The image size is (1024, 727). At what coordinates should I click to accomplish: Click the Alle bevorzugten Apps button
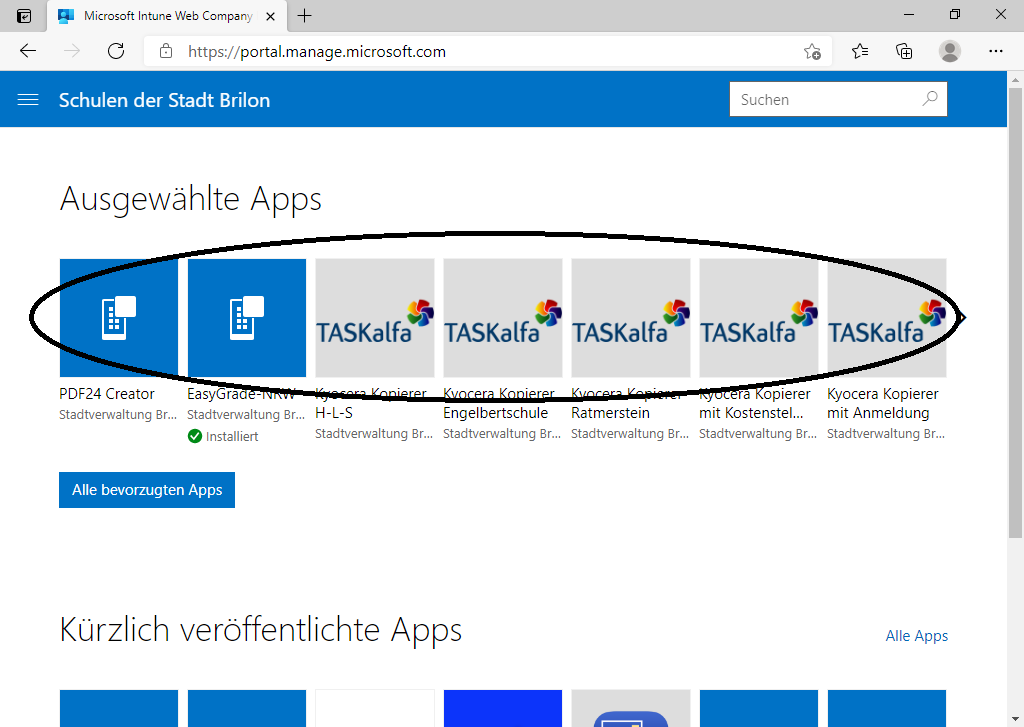[147, 491]
